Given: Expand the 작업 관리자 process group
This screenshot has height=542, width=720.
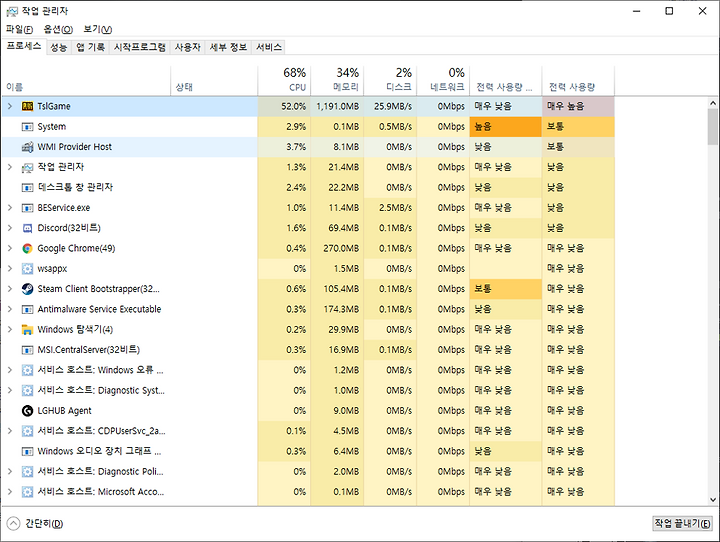Looking at the screenshot, I should 10,167.
